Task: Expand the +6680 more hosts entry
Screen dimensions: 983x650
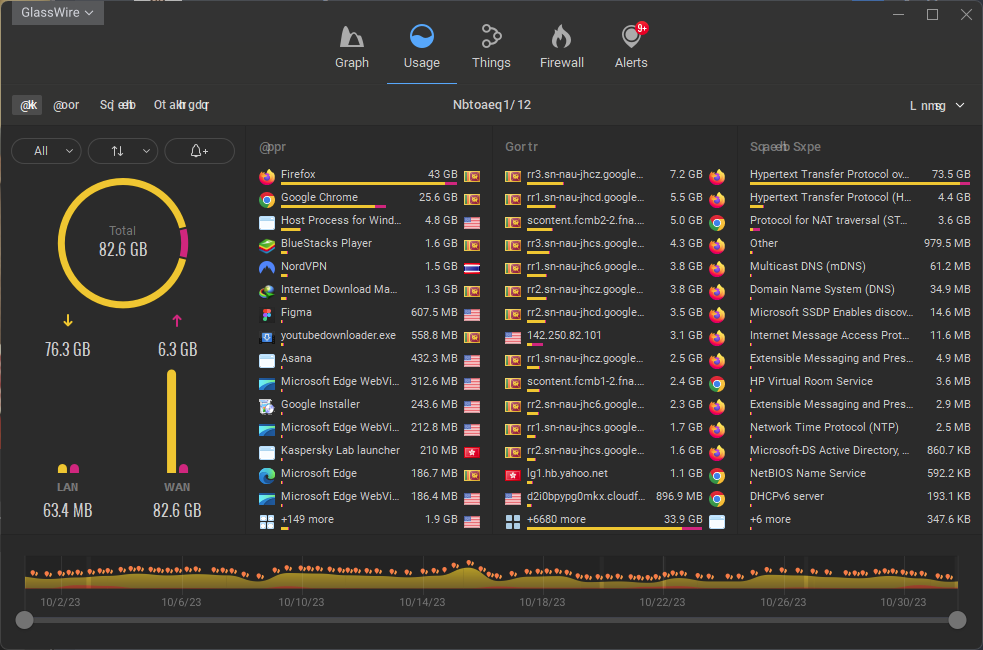Action: coord(615,520)
